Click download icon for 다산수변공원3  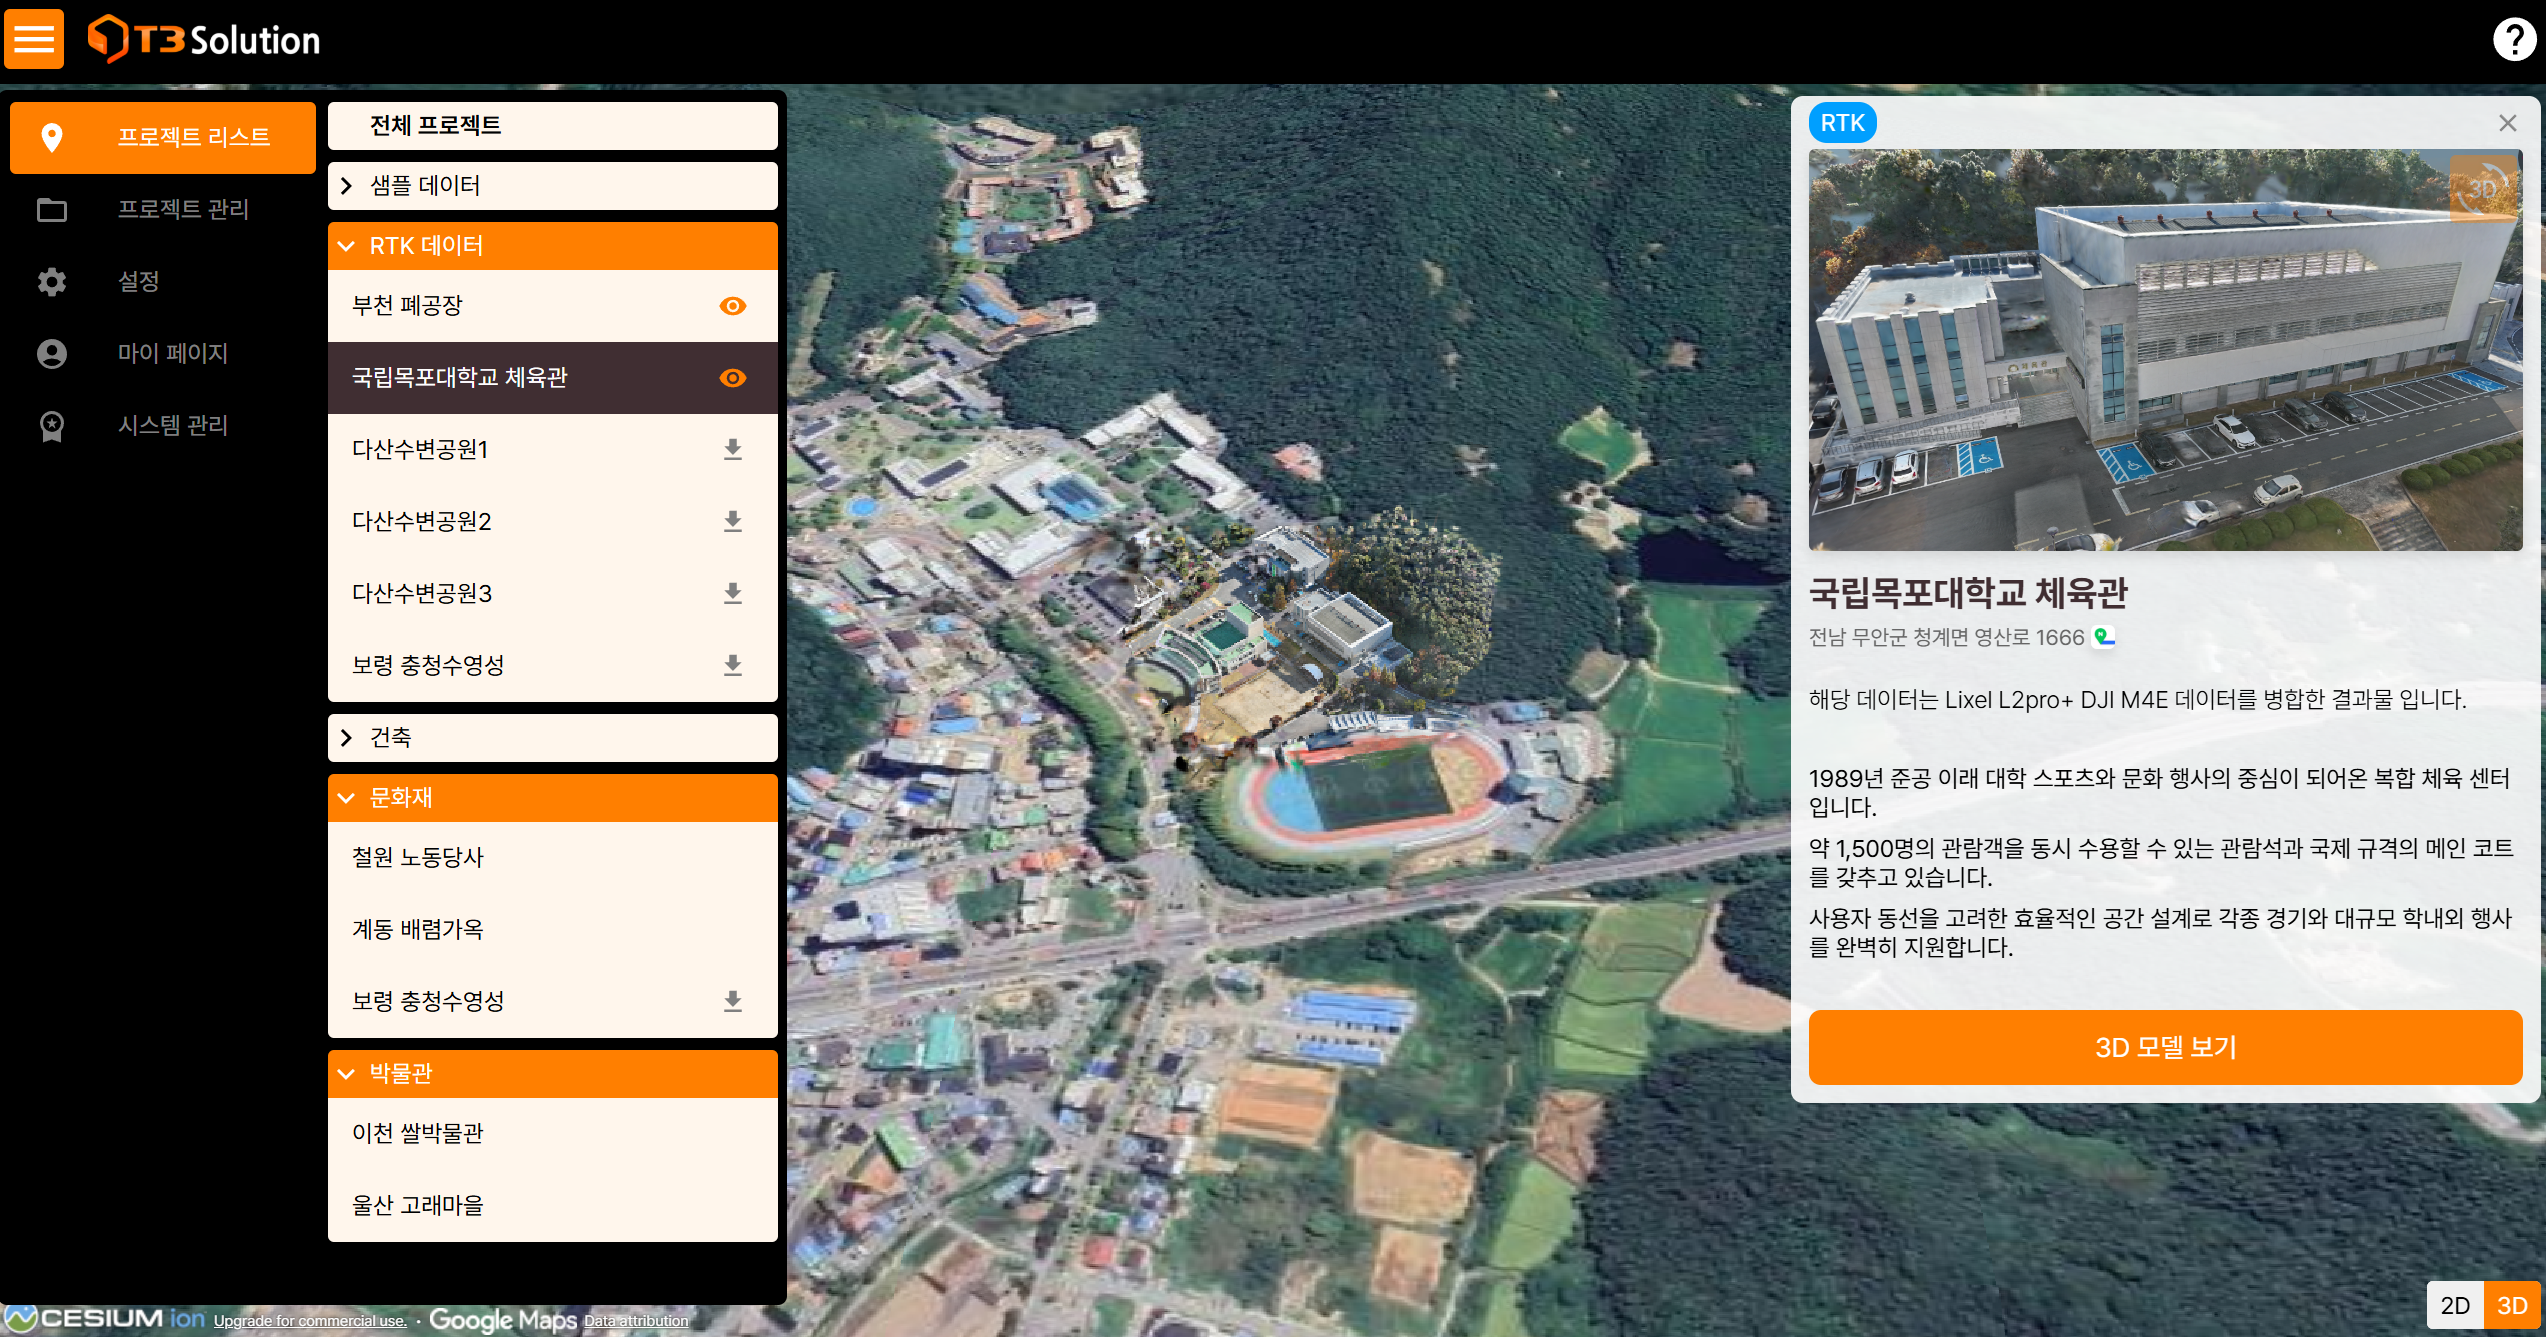point(732,594)
